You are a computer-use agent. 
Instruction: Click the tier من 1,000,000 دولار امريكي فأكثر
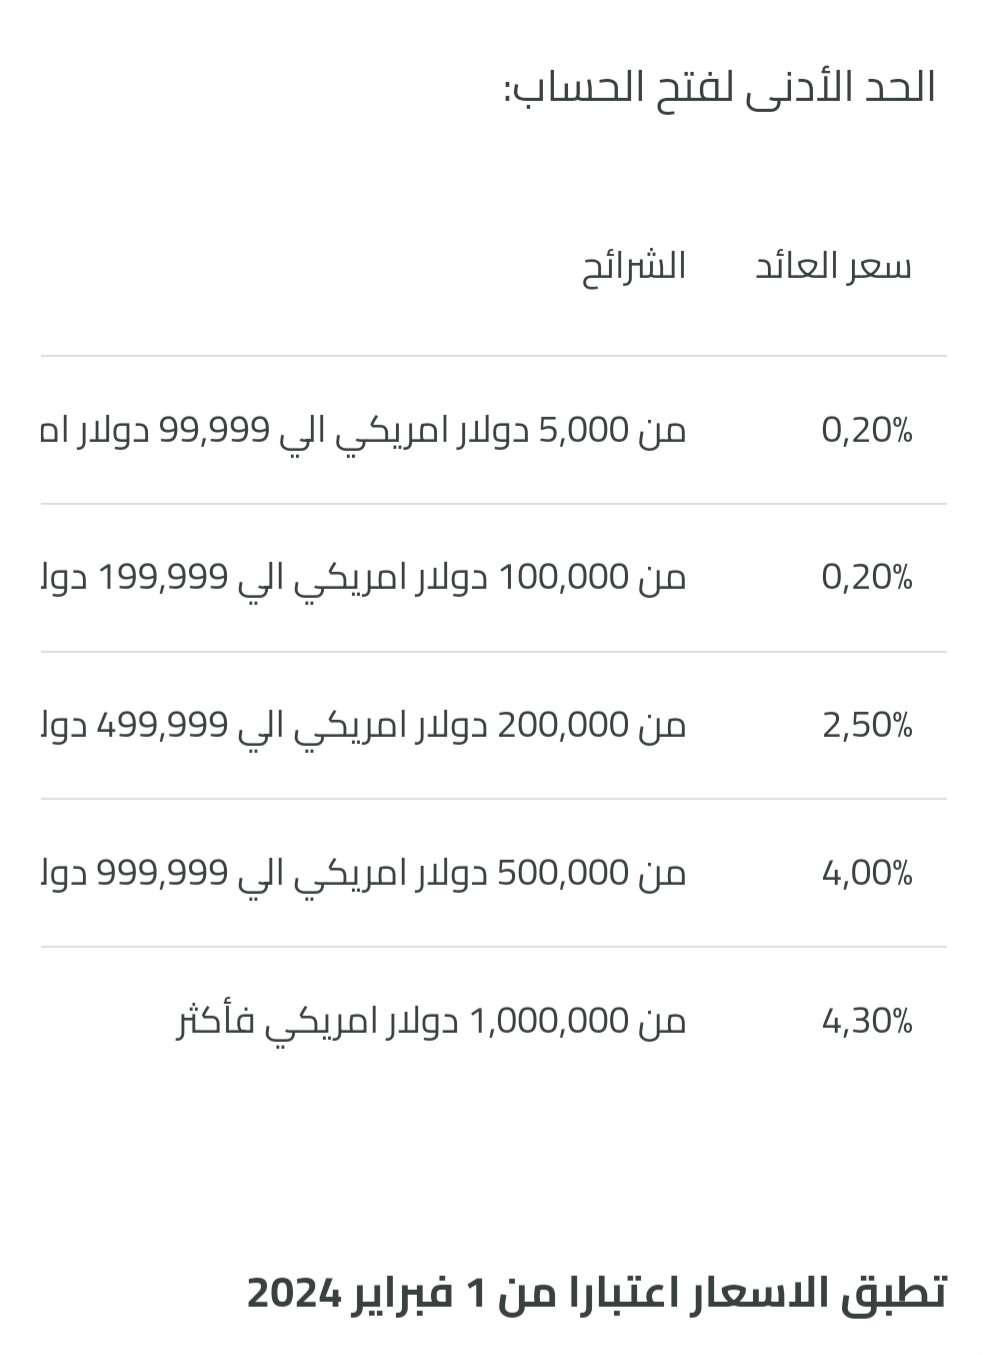click(432, 1021)
